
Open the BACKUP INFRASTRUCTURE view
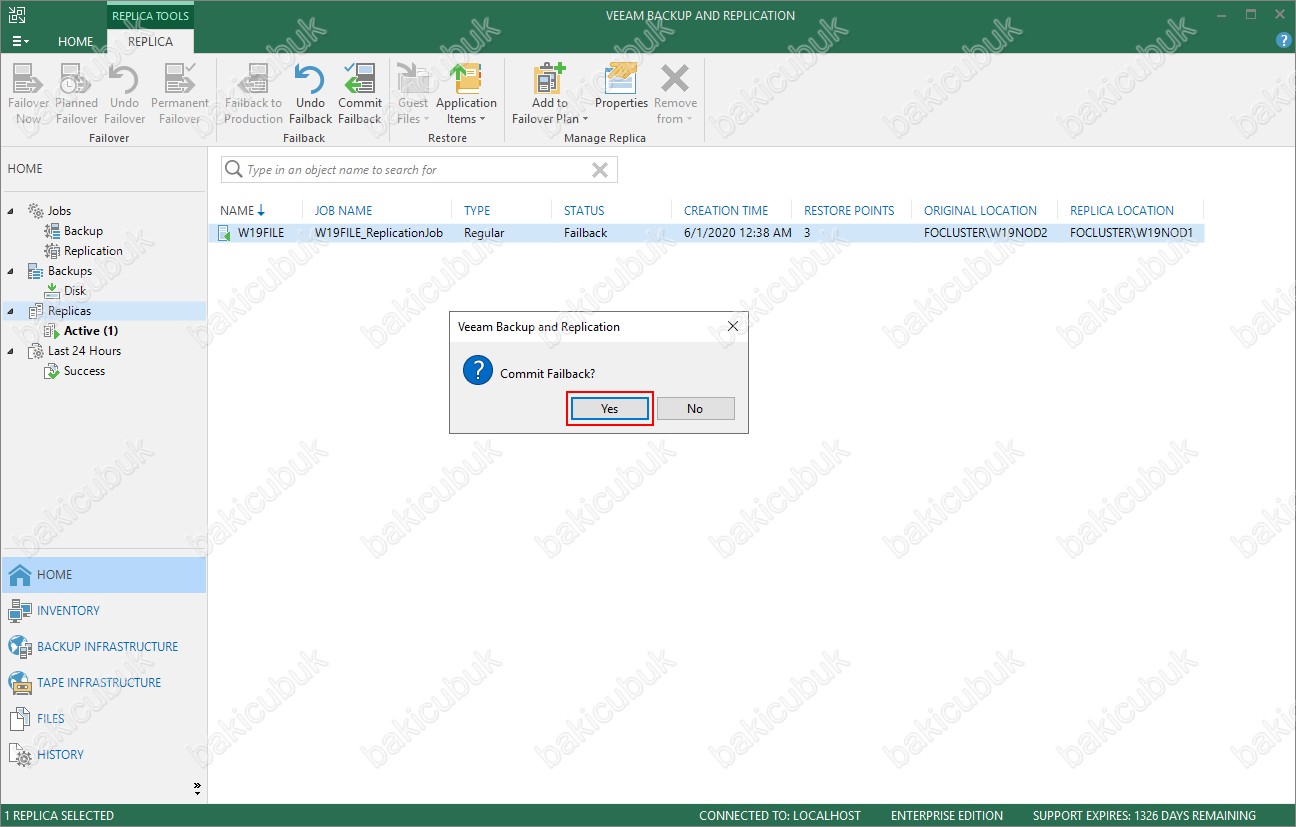tap(104, 647)
